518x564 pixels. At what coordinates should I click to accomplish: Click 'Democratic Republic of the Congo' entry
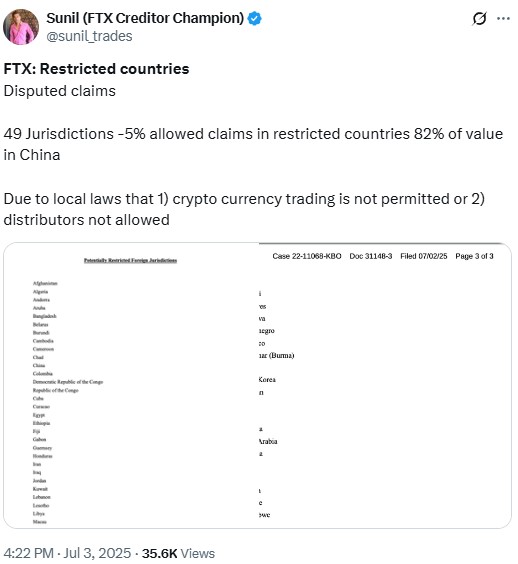pos(68,382)
